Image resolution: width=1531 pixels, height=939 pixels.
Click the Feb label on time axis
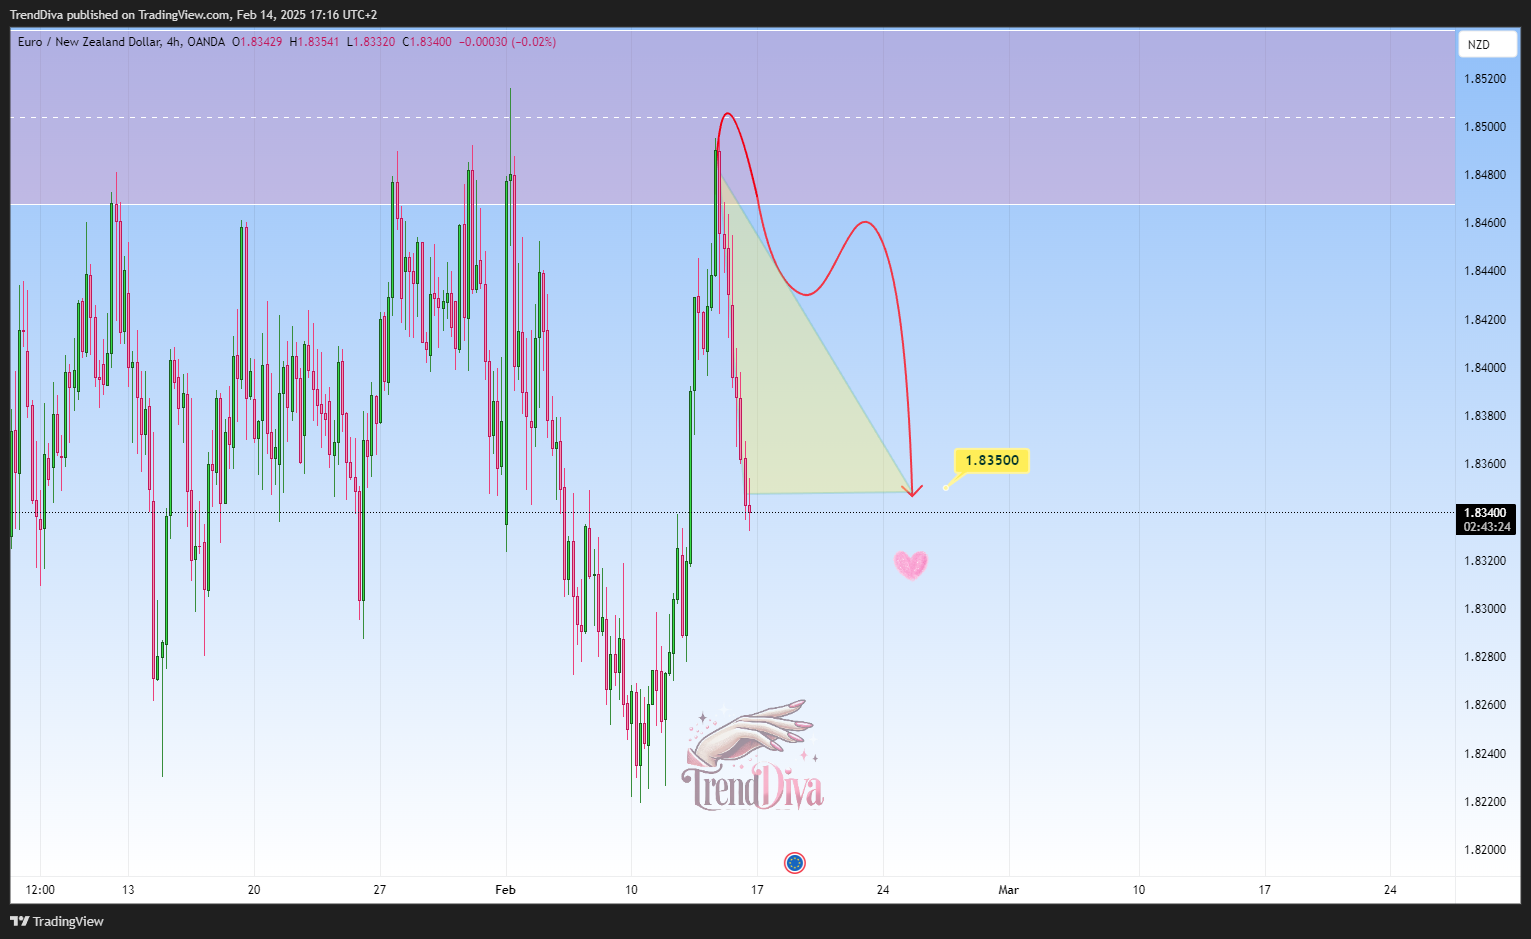coord(505,890)
